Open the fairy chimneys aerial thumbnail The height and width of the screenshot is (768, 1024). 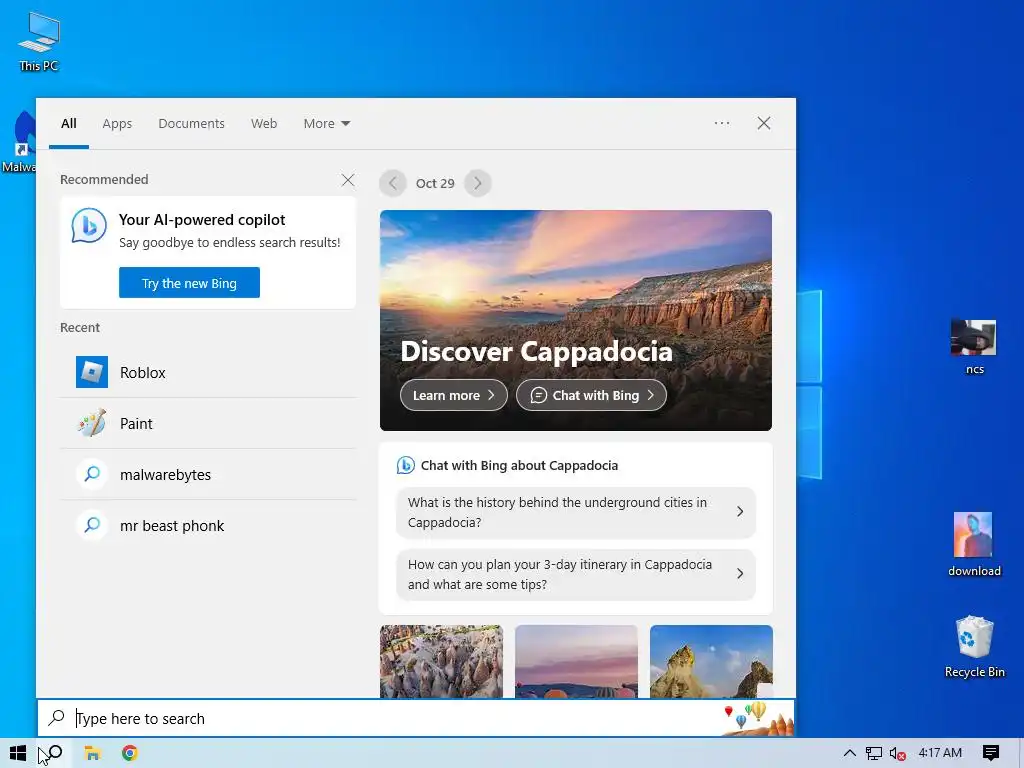[441, 662]
